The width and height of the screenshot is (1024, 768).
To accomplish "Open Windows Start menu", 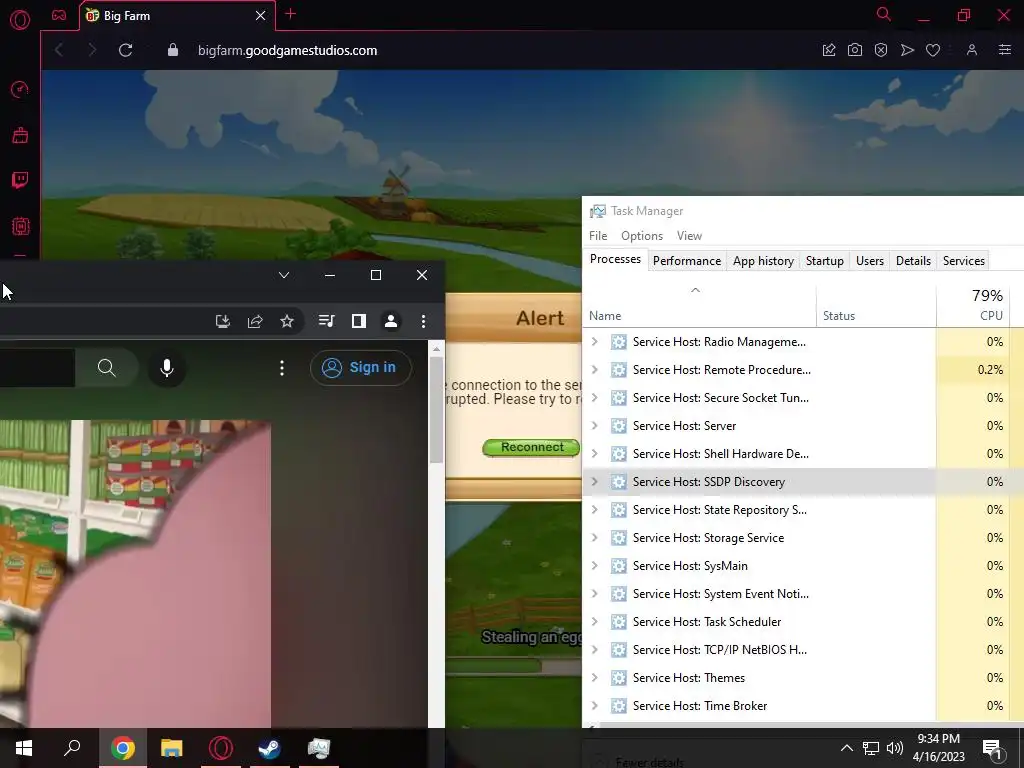I will pos(24,748).
